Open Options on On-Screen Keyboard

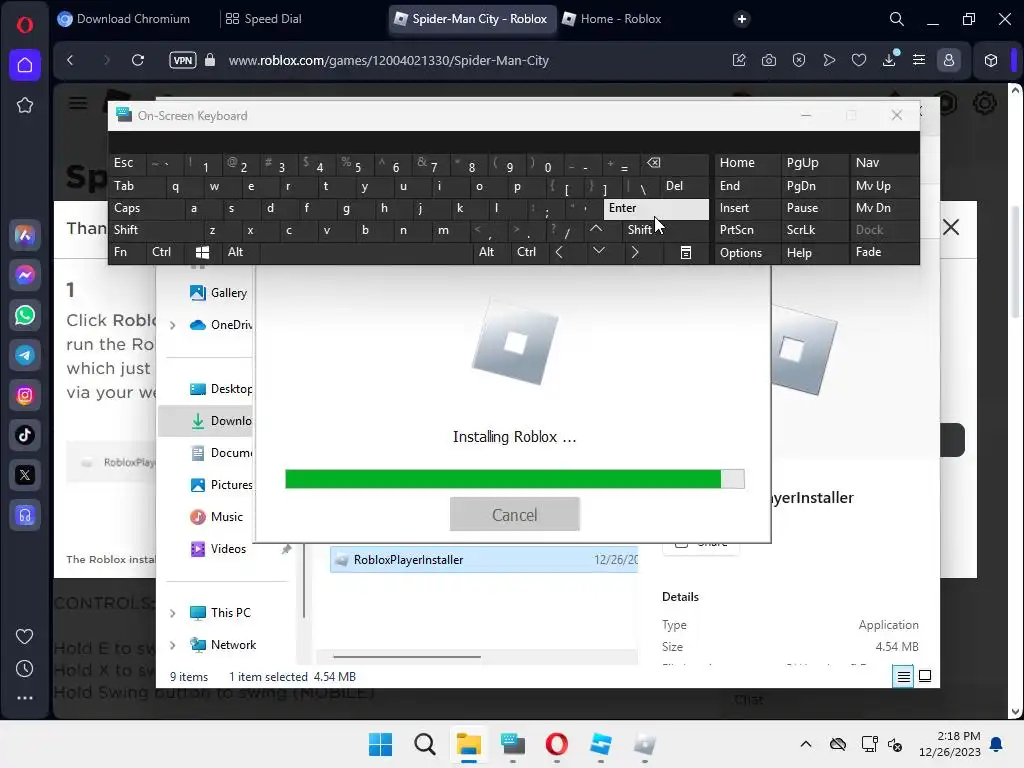click(747, 253)
